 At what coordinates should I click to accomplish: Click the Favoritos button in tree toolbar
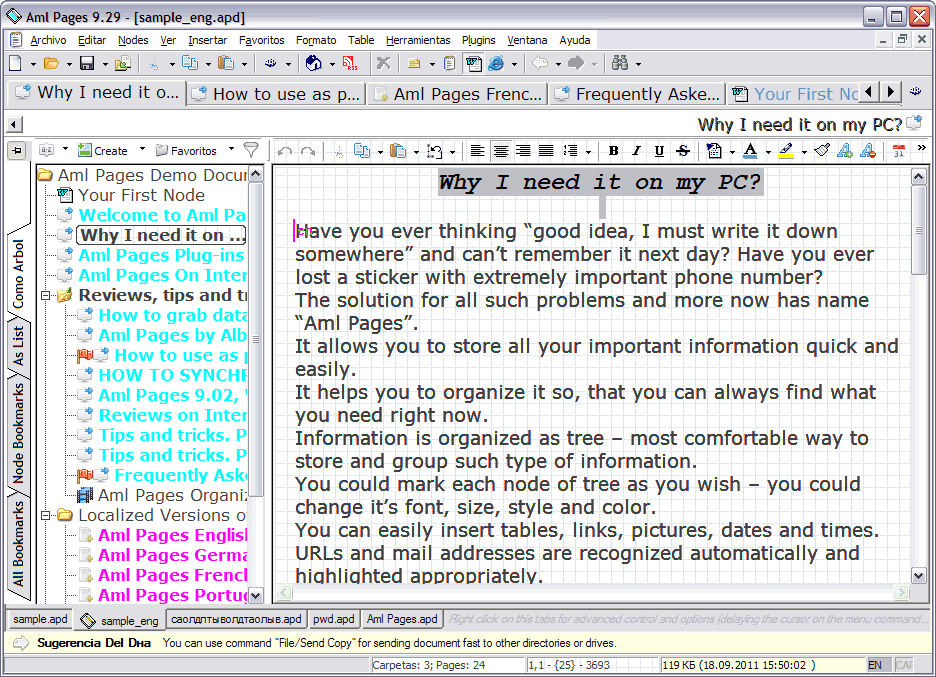pyautogui.click(x=186, y=150)
